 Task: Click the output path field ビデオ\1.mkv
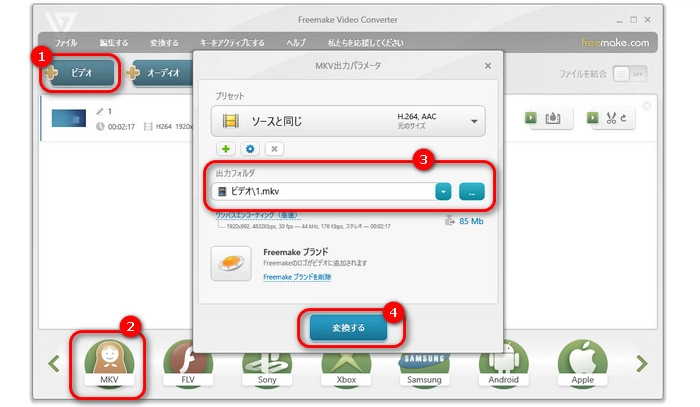point(324,191)
